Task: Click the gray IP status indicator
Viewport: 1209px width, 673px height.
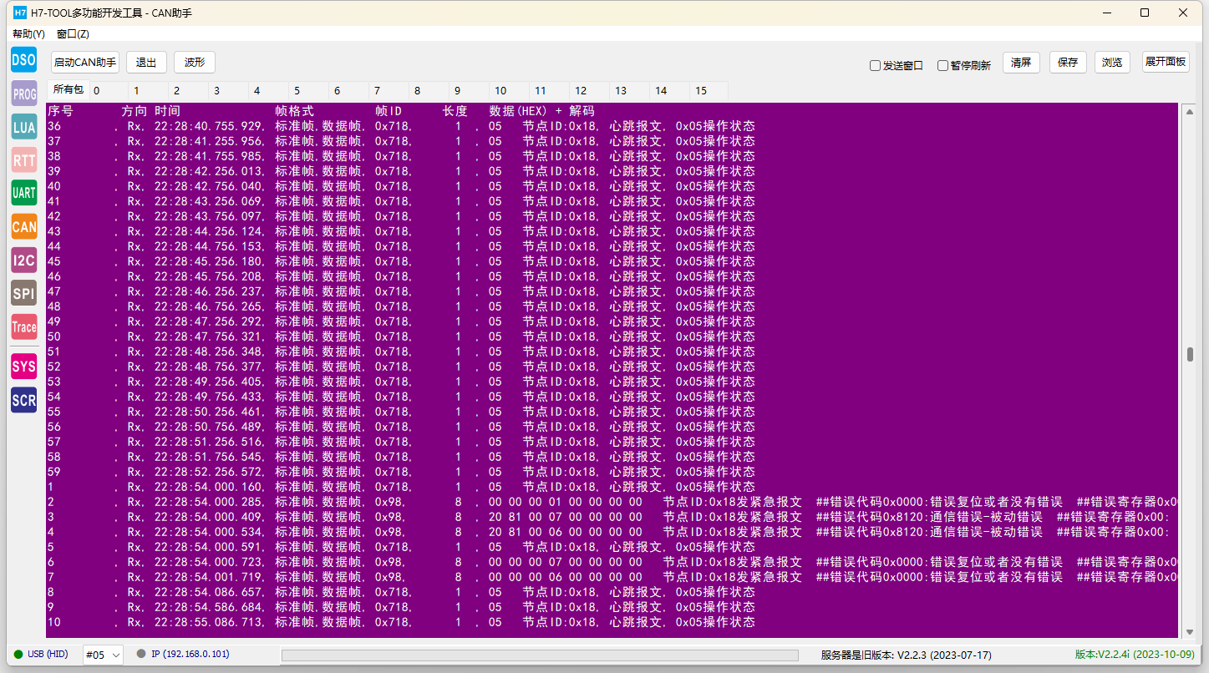Action: (141, 655)
